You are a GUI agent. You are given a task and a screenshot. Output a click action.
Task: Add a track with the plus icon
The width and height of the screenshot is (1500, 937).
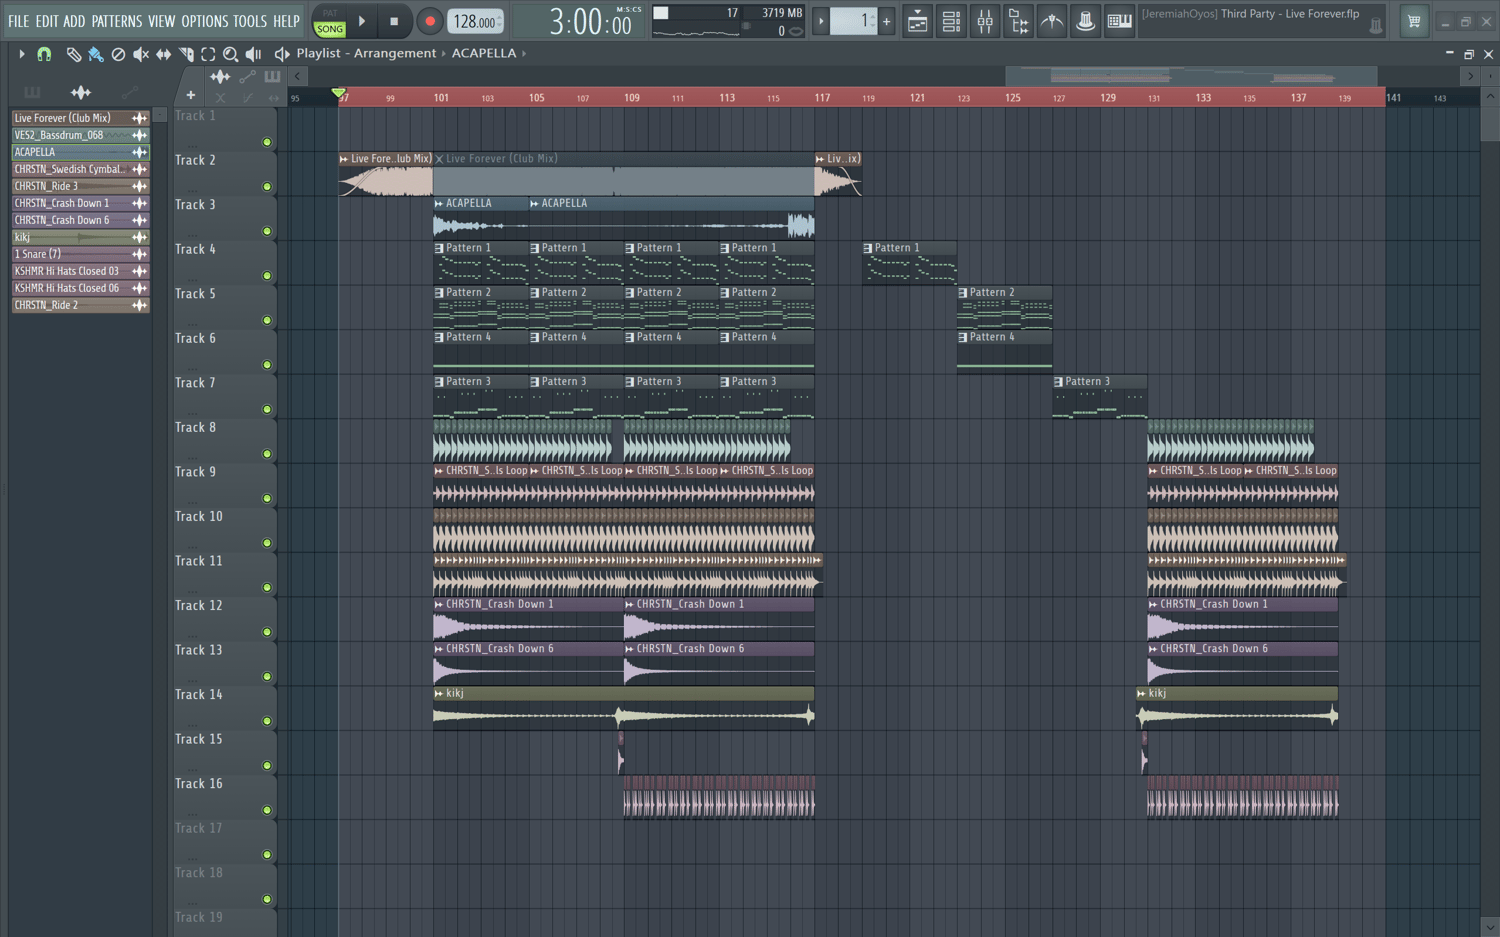[190, 96]
